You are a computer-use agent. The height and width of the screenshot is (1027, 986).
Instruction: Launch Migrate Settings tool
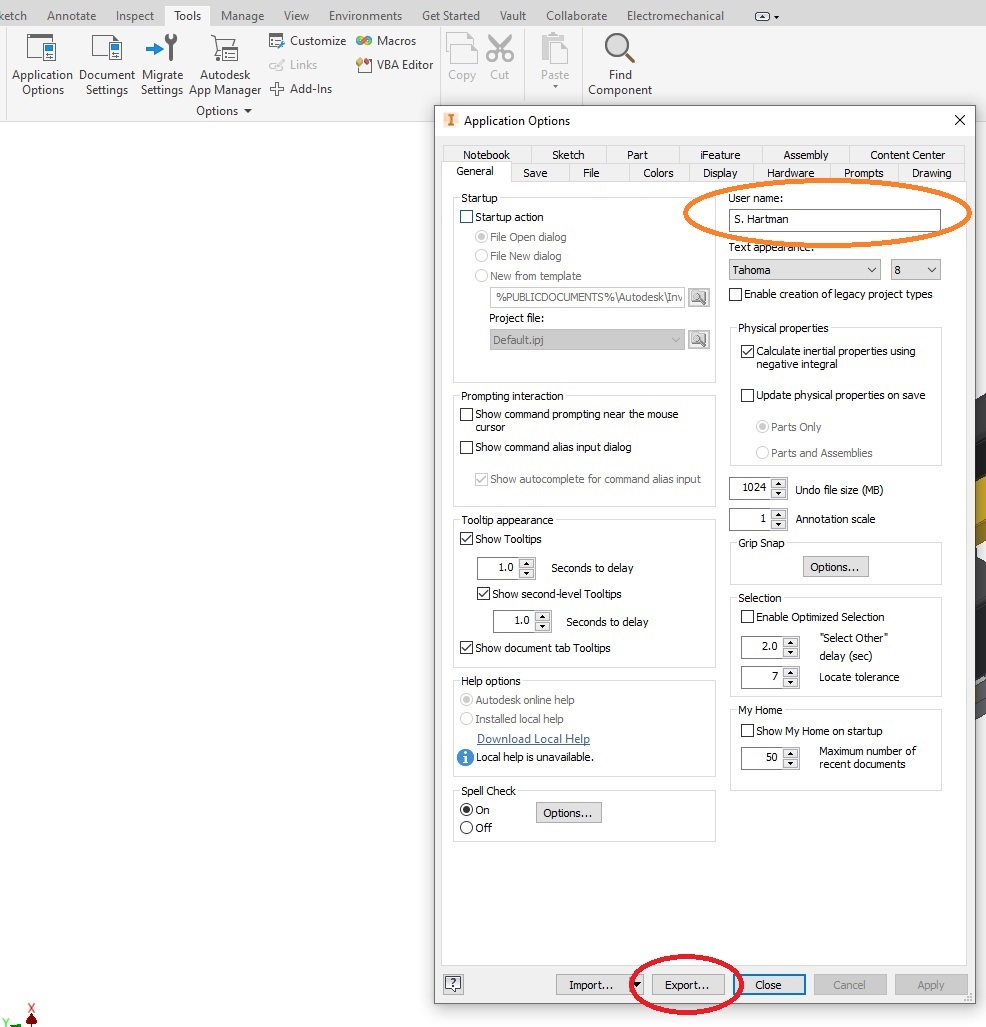162,65
